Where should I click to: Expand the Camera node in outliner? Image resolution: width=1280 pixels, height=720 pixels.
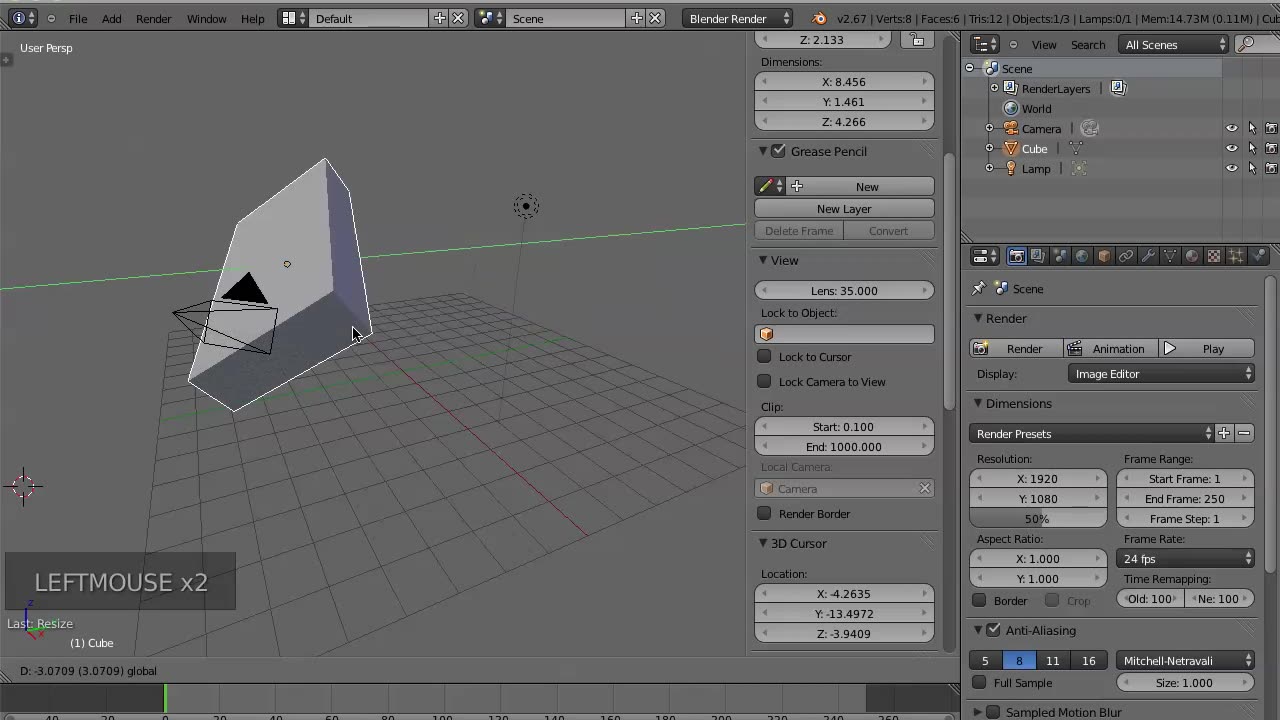(x=990, y=128)
